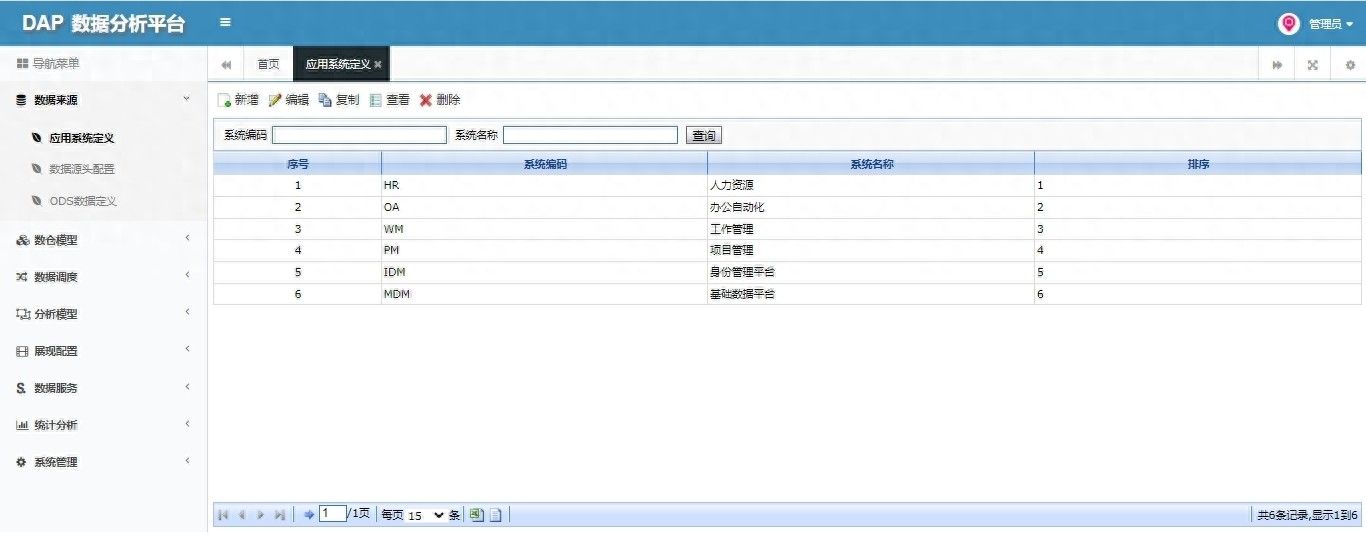Go to next page in pager
This screenshot has width=1366, height=533.
point(261,515)
